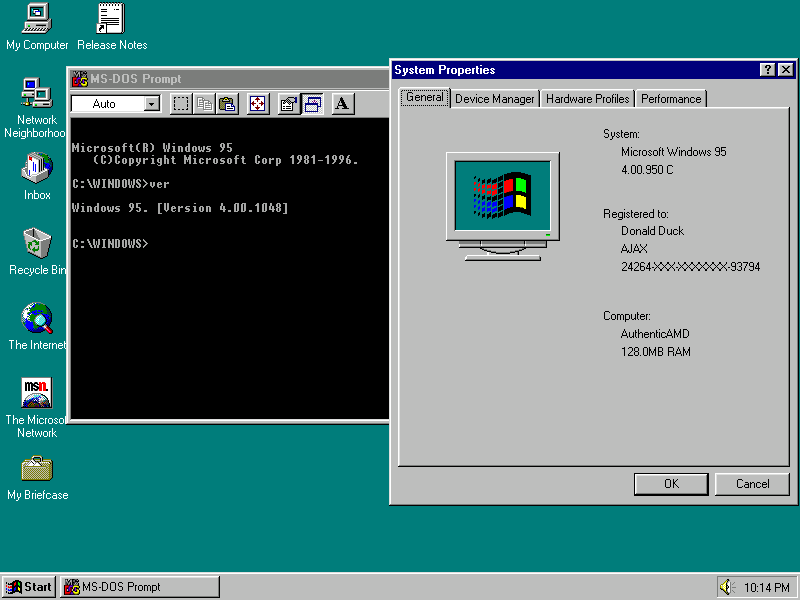
Task: Switch to the Performance tab
Action: coord(671,98)
